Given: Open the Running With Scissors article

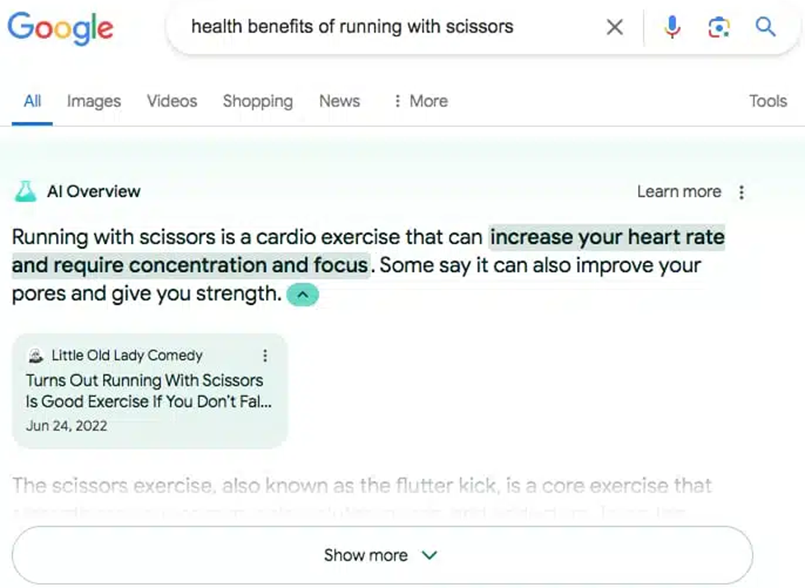Looking at the screenshot, I should coord(145,390).
